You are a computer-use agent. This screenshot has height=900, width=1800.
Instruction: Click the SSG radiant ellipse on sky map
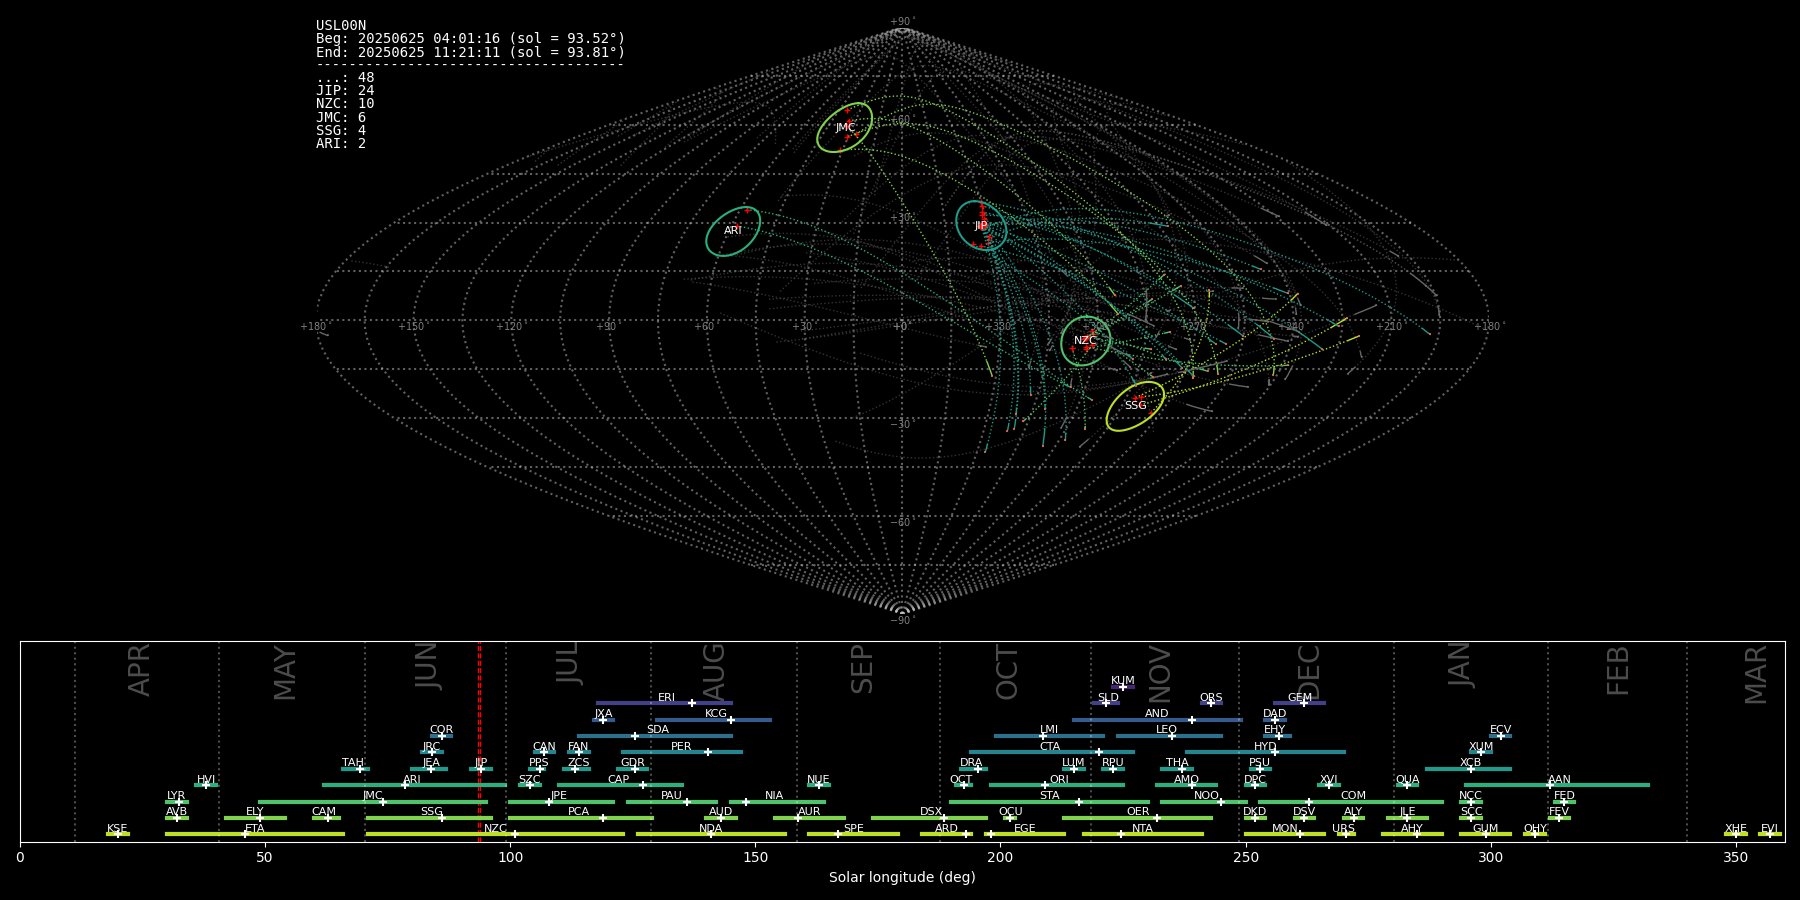click(x=1135, y=406)
